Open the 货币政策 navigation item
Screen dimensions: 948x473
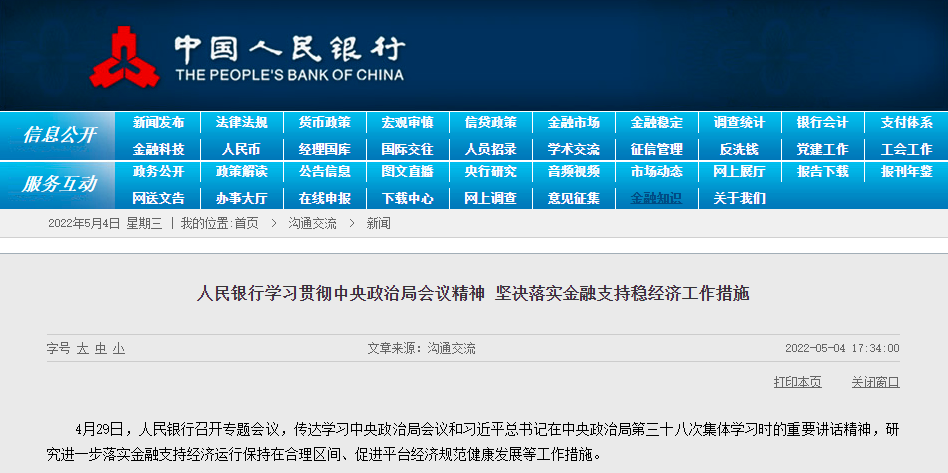pos(324,122)
